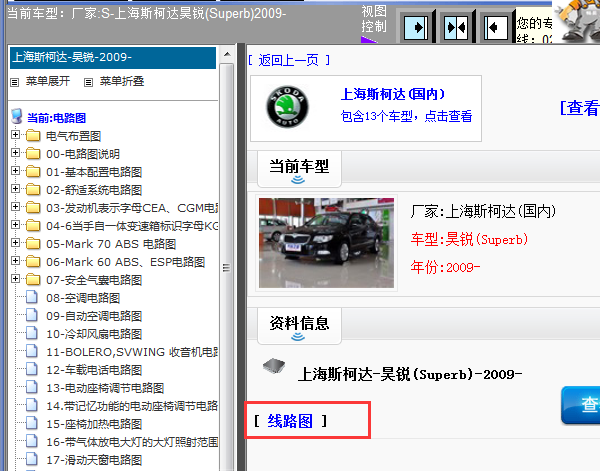Viewport: 600px width, 471px height.
Task: Click the 菜单展开 list icon
Action: [15, 82]
